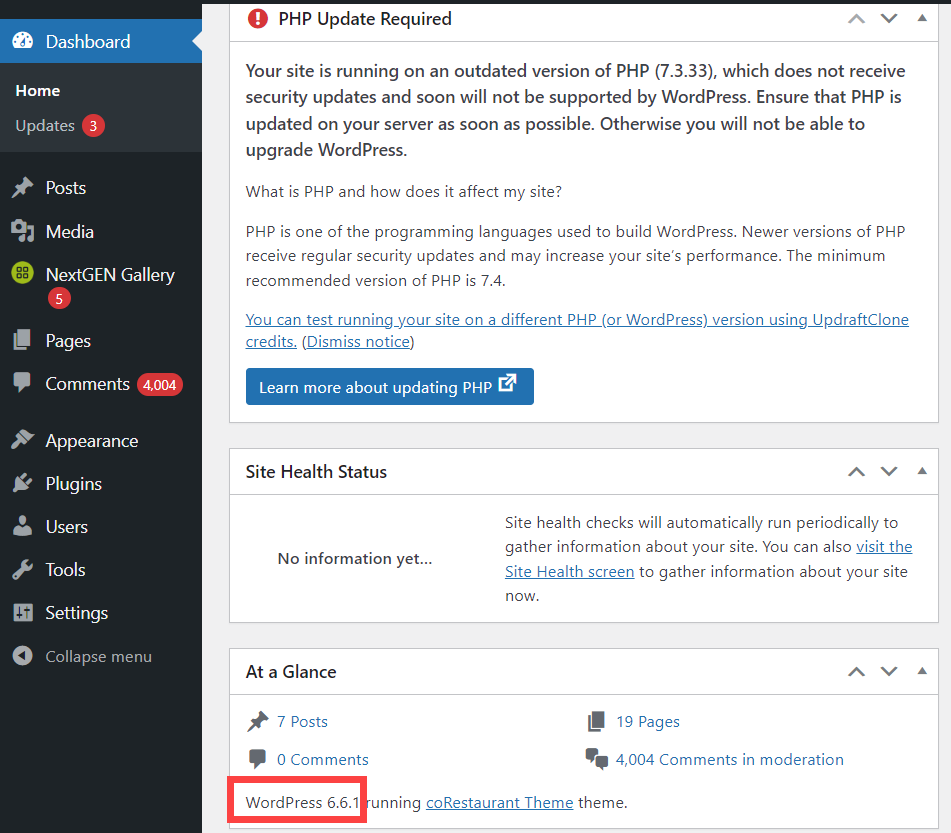Move PHP Update Required panel down
The image size is (951, 833).
point(889,19)
